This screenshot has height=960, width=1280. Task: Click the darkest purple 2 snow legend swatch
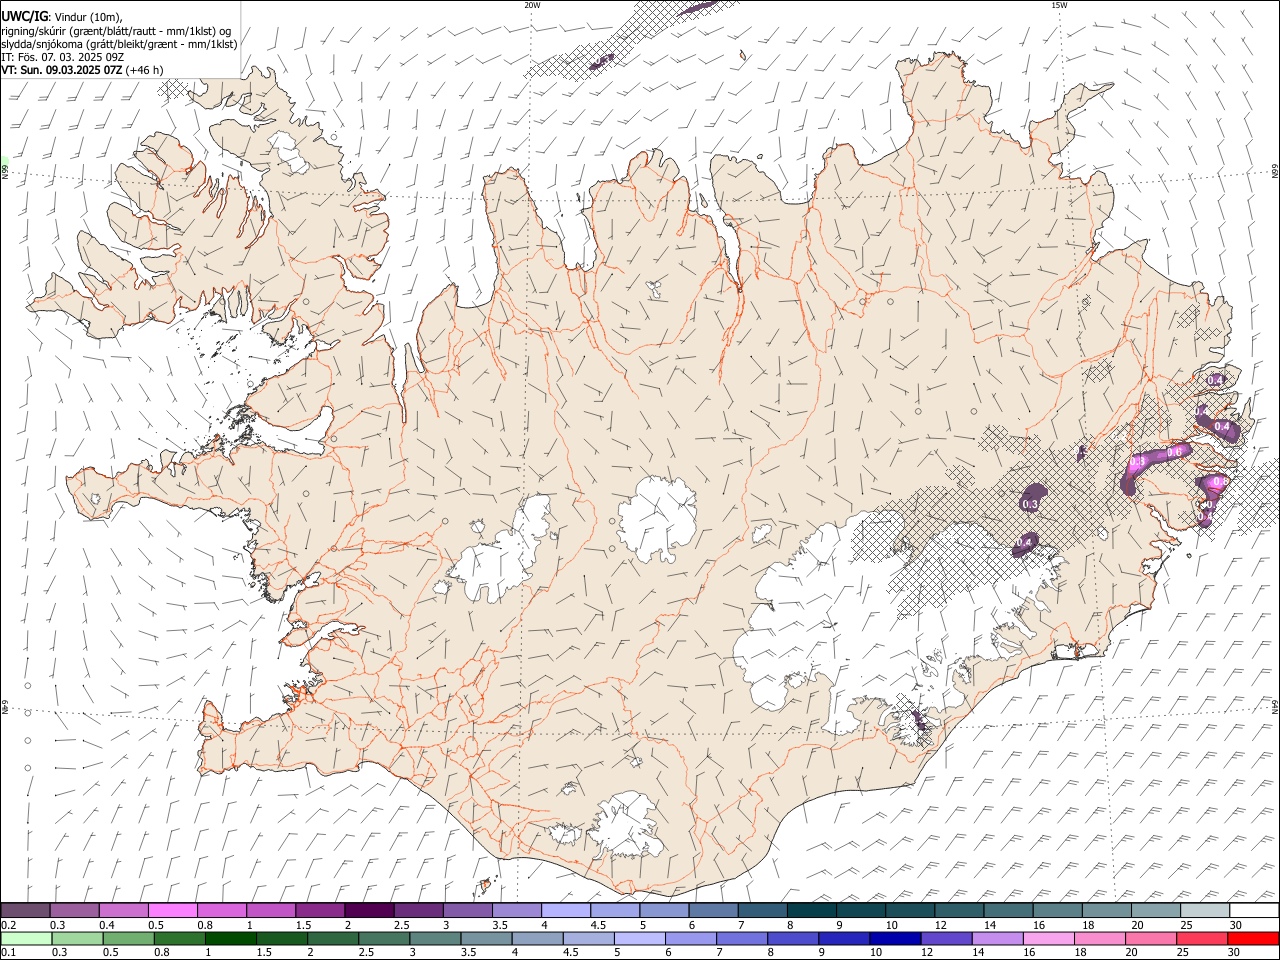[369, 910]
